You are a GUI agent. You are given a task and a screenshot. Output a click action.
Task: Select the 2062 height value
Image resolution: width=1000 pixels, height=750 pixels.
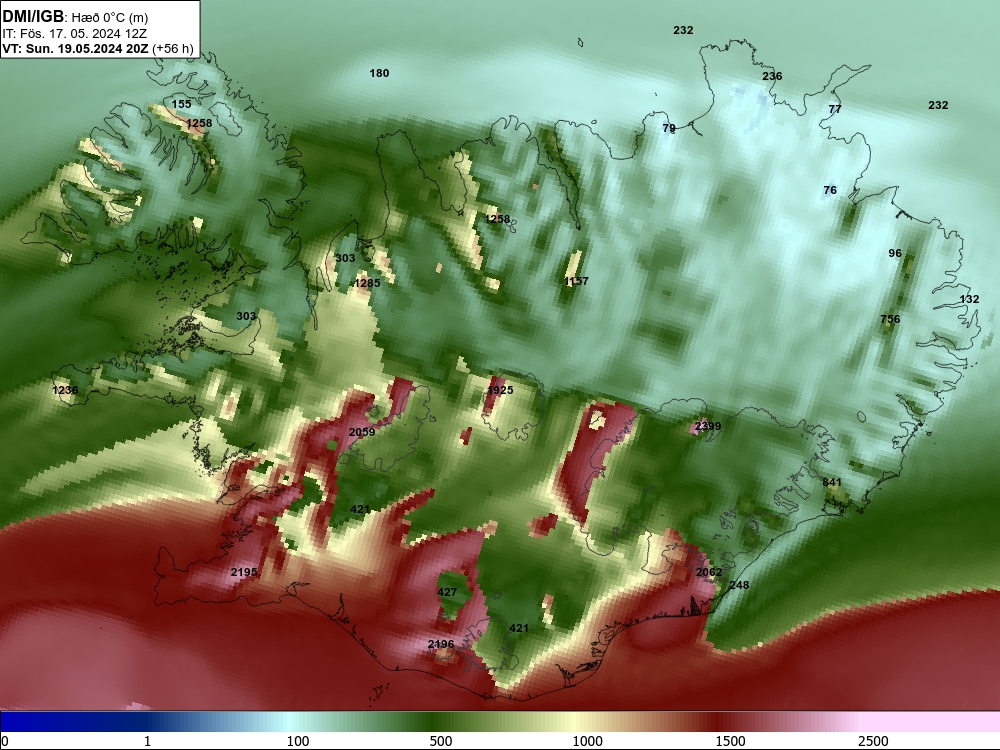pyautogui.click(x=709, y=572)
